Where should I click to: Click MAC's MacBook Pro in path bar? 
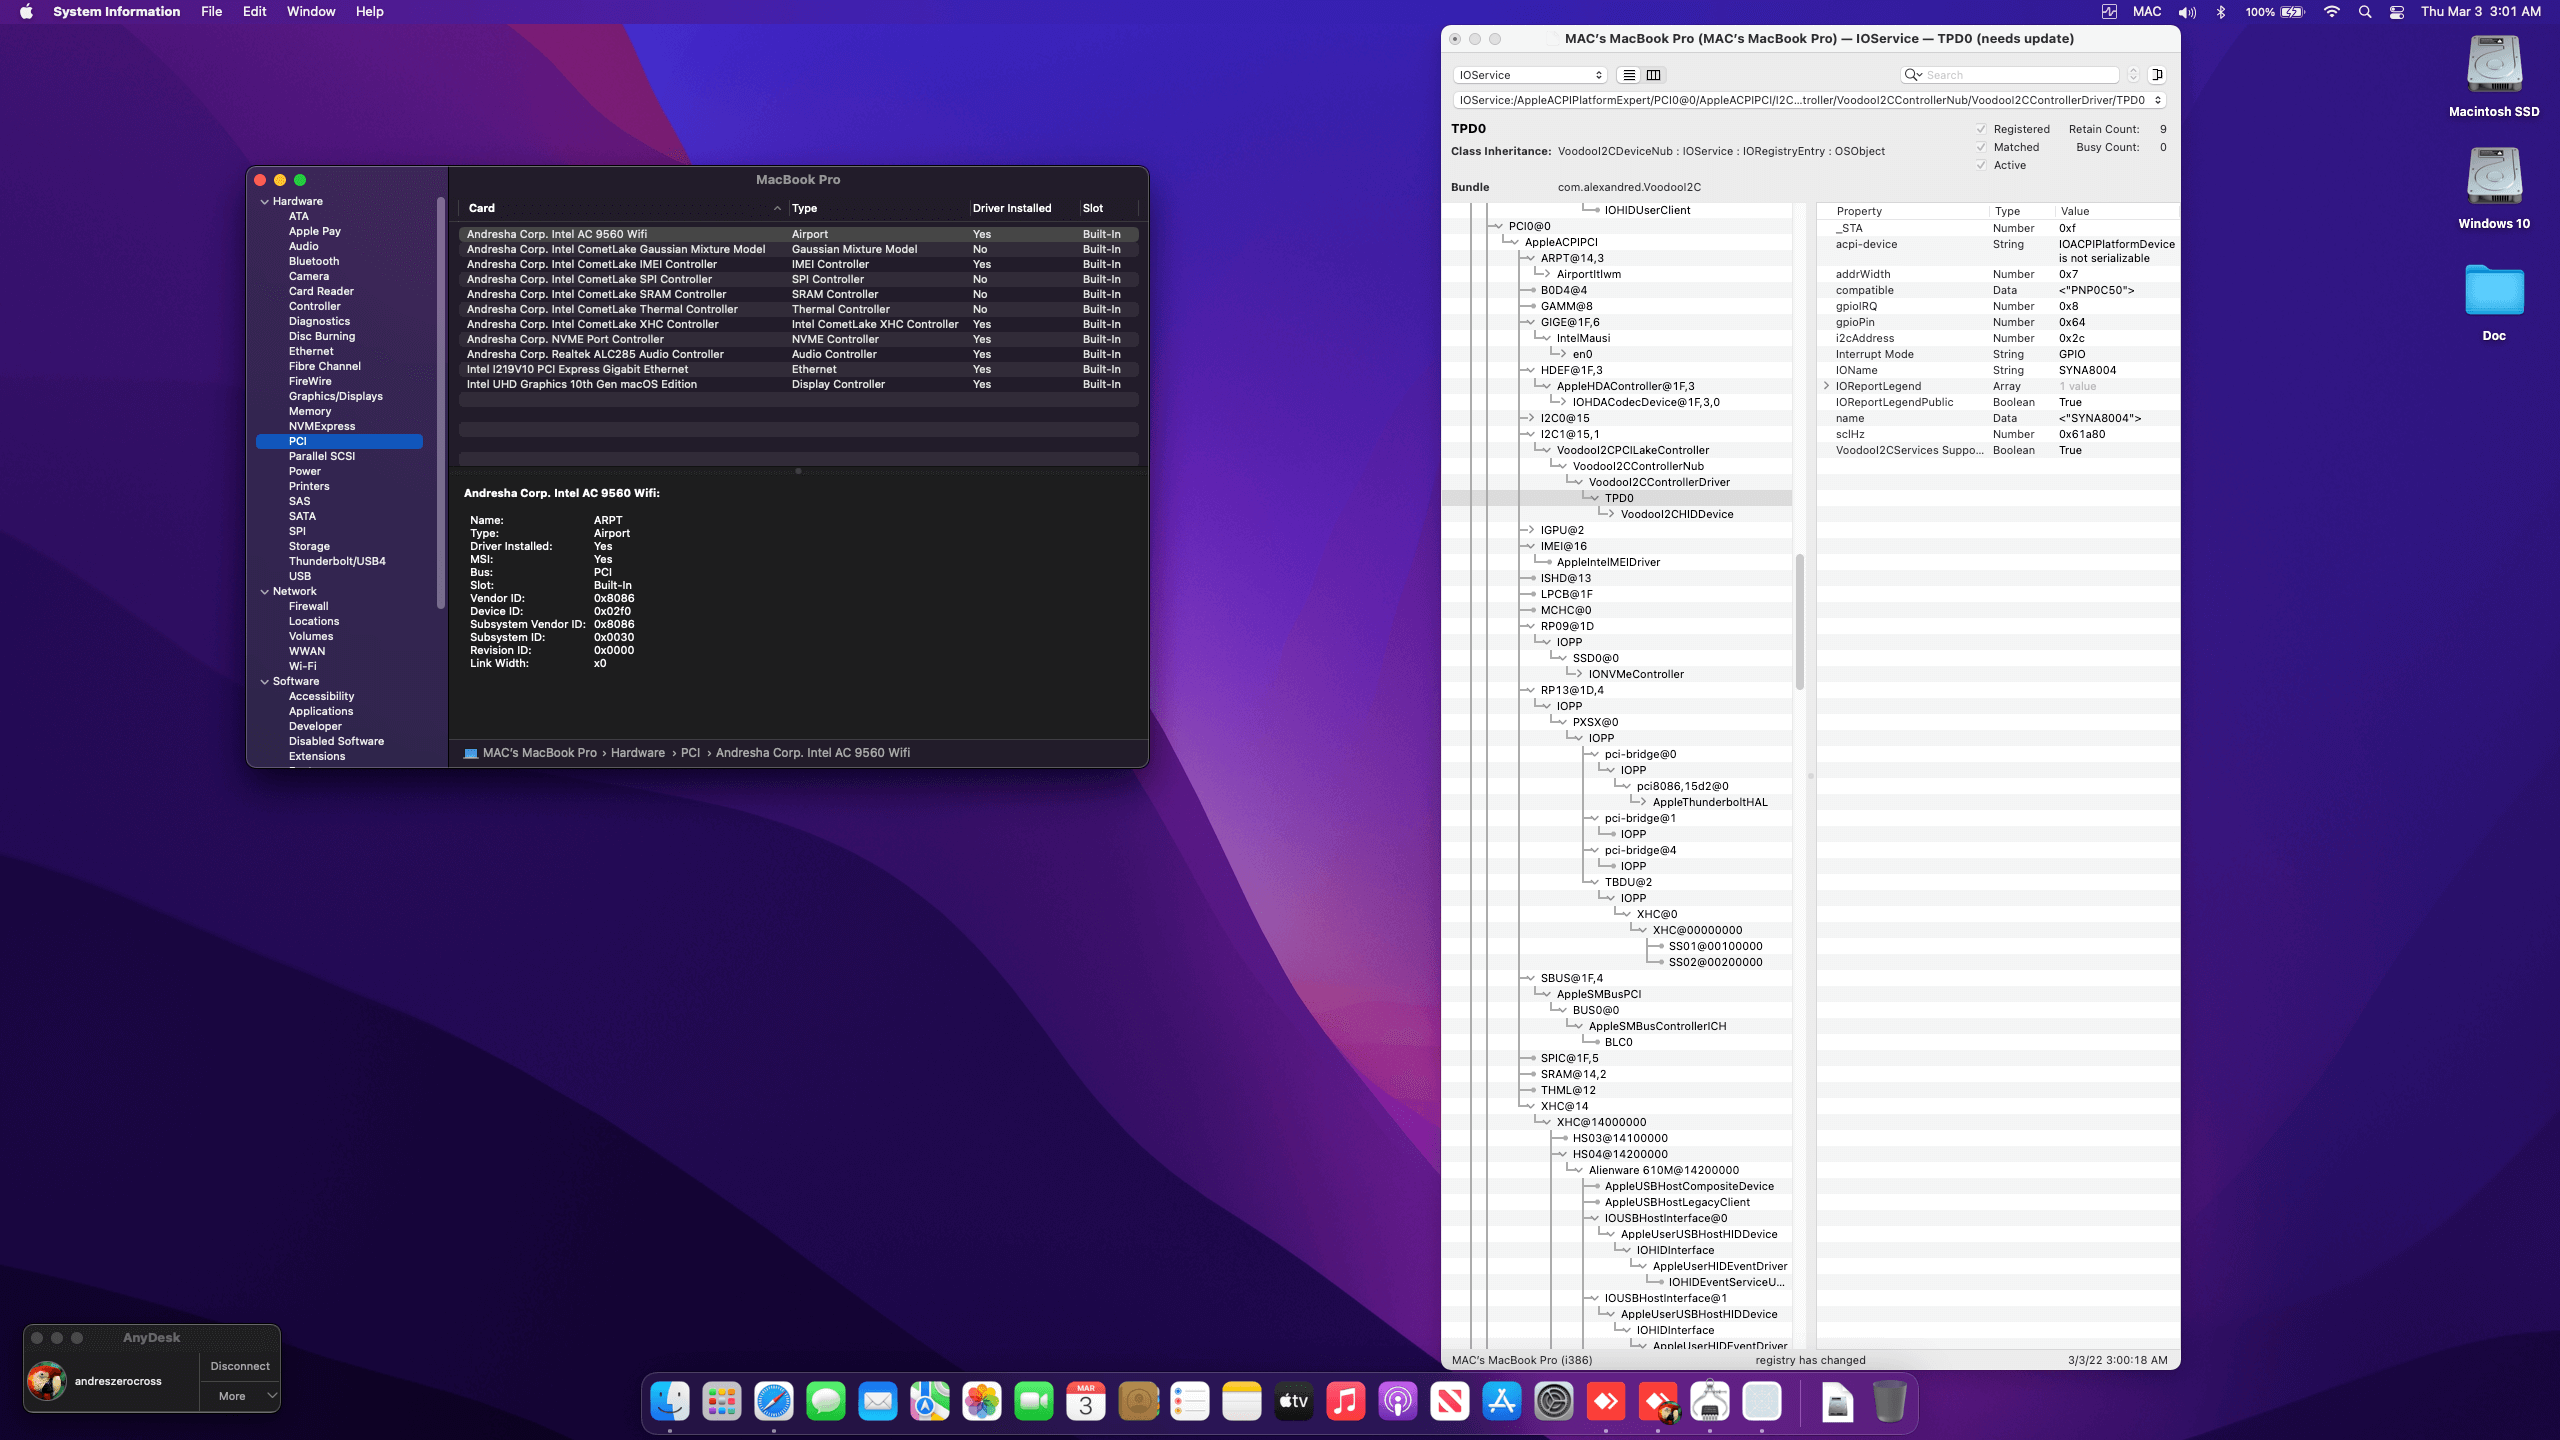click(540, 753)
